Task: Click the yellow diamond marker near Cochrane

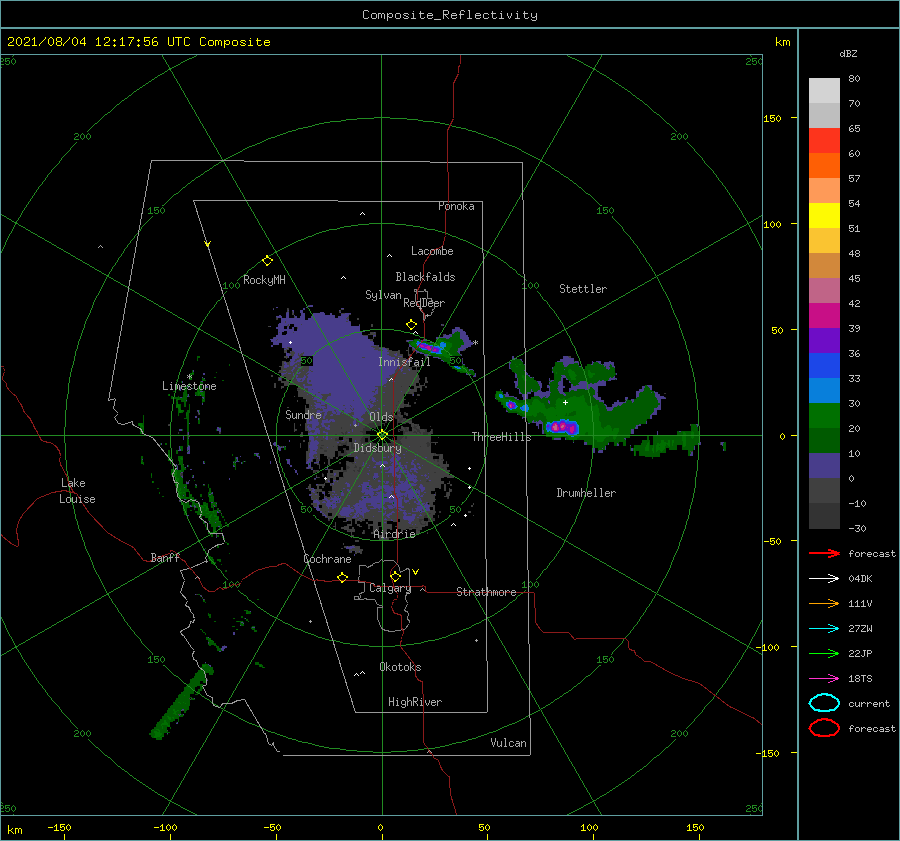Action: 343,577
